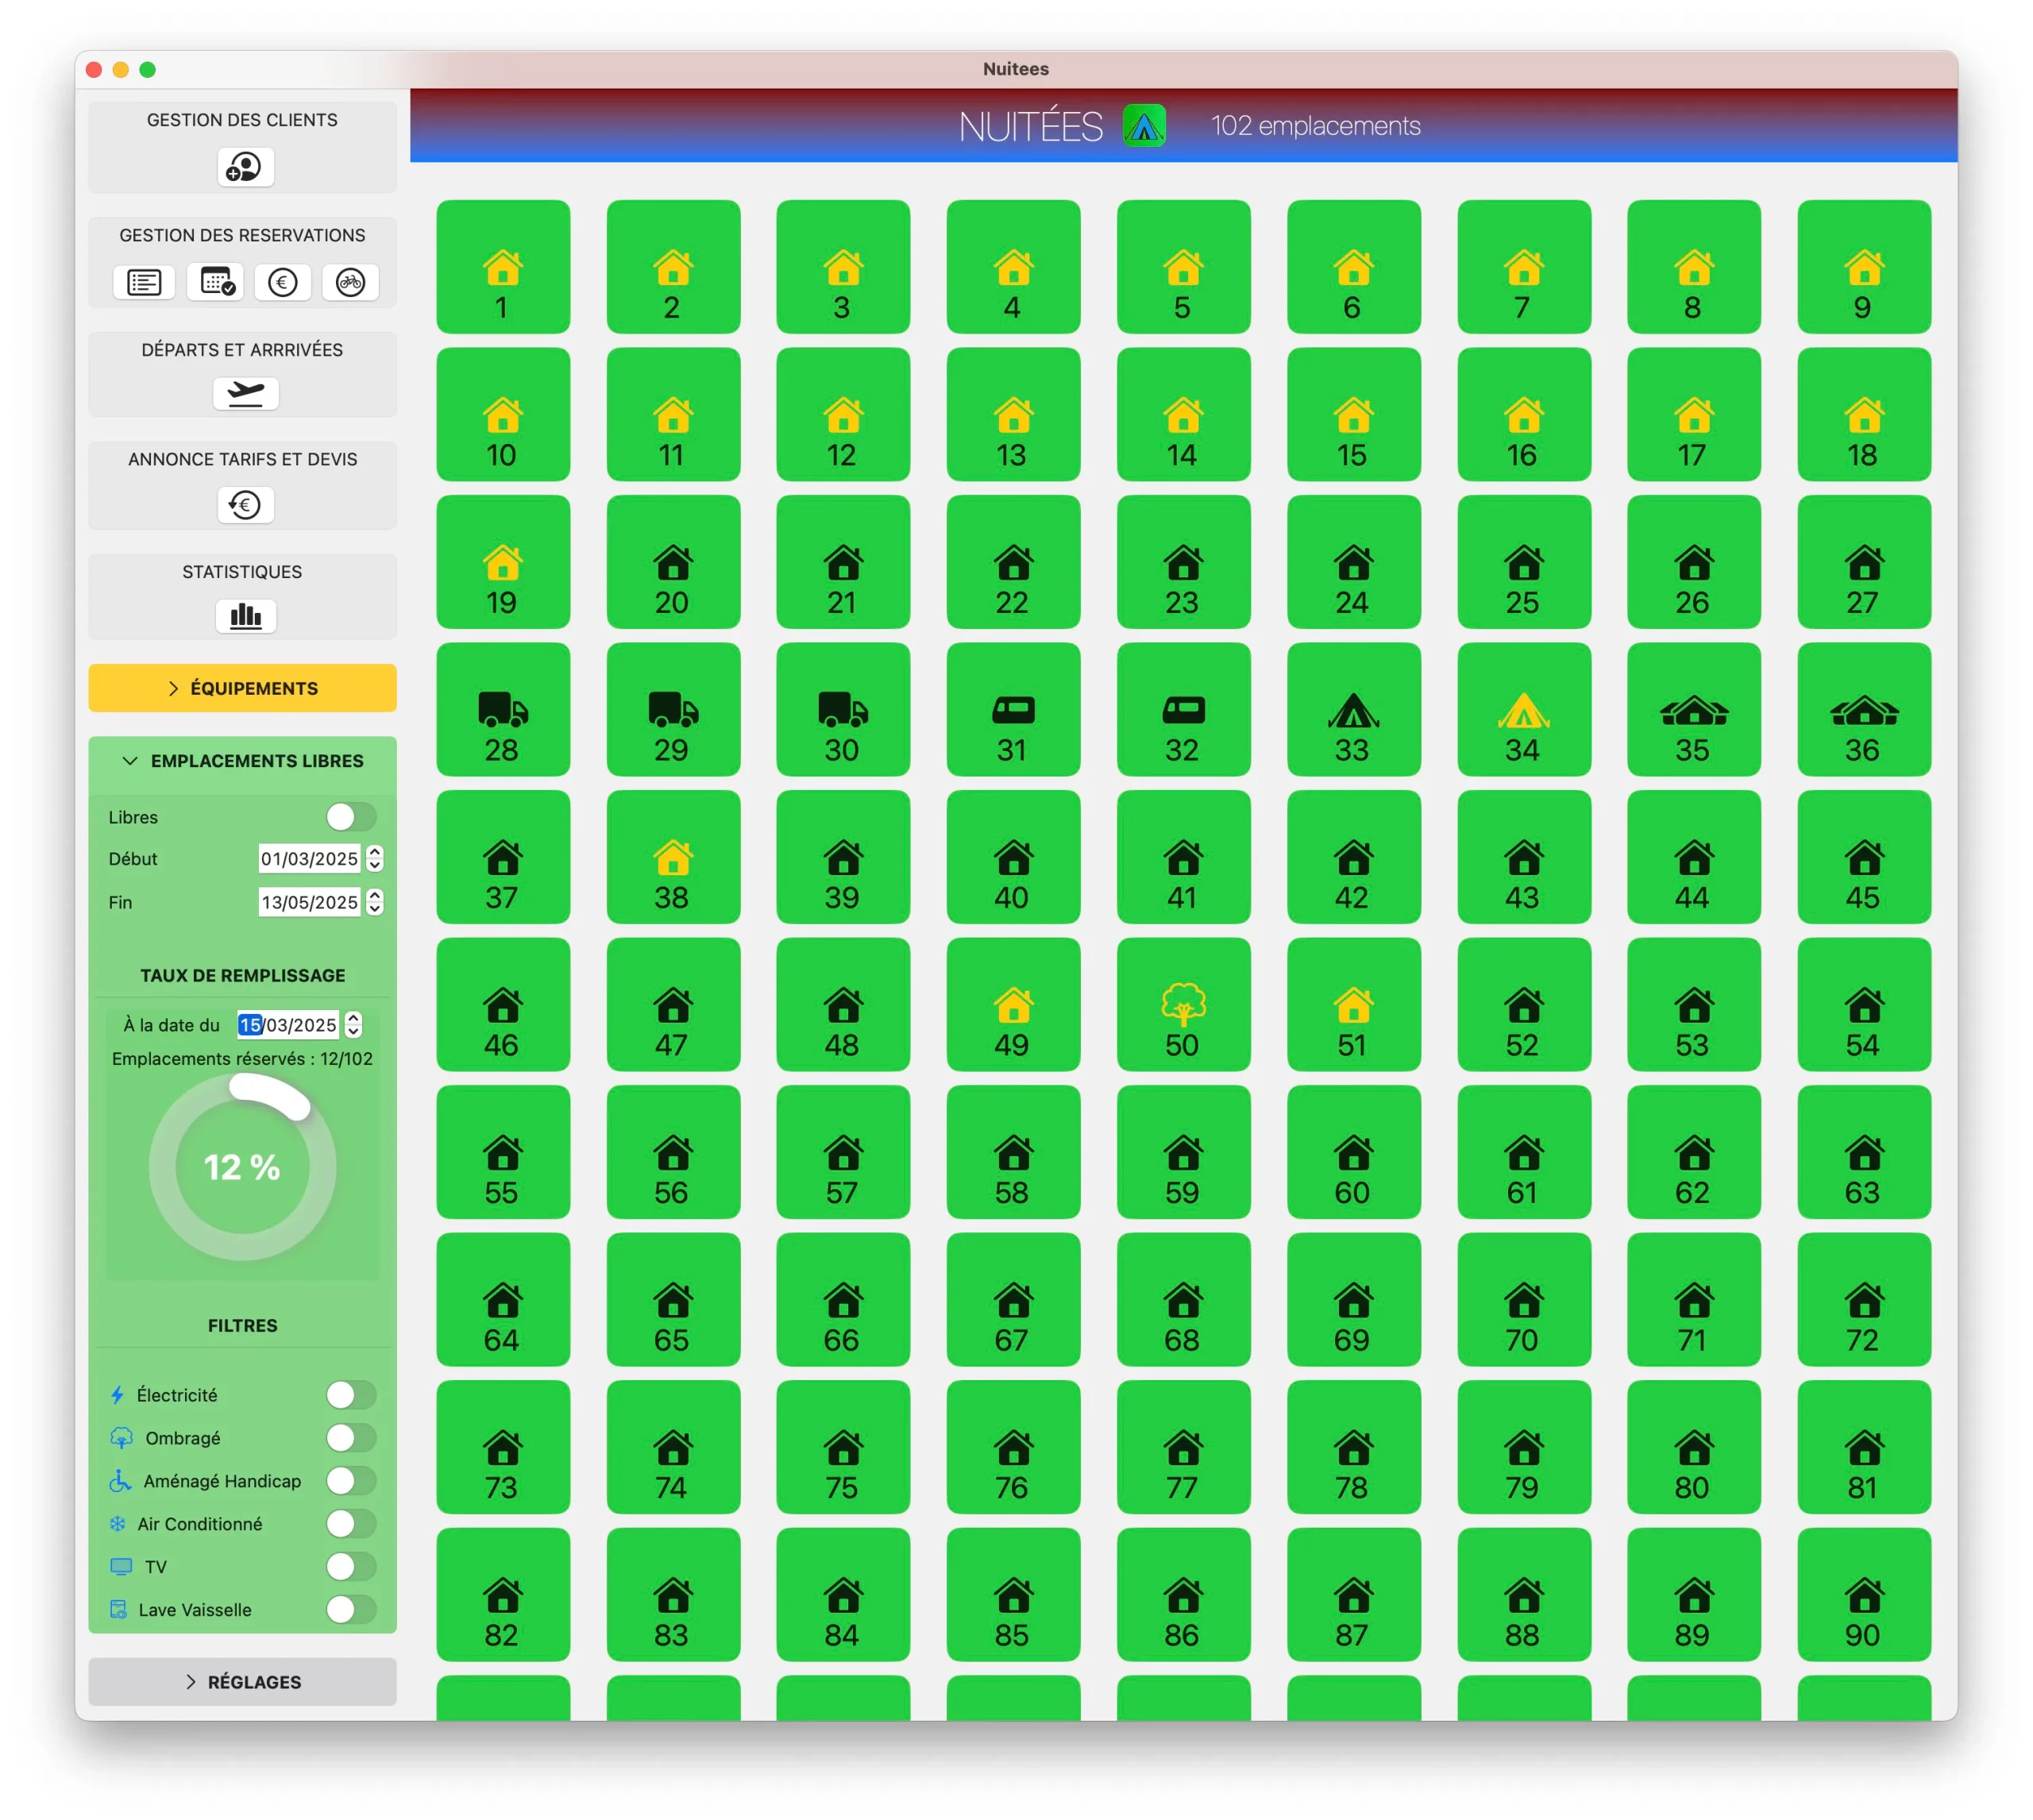This screenshot has width=2033, height=1820.
Task: Collapse the EMPLACEMENTS LIBRES section
Action: point(242,761)
